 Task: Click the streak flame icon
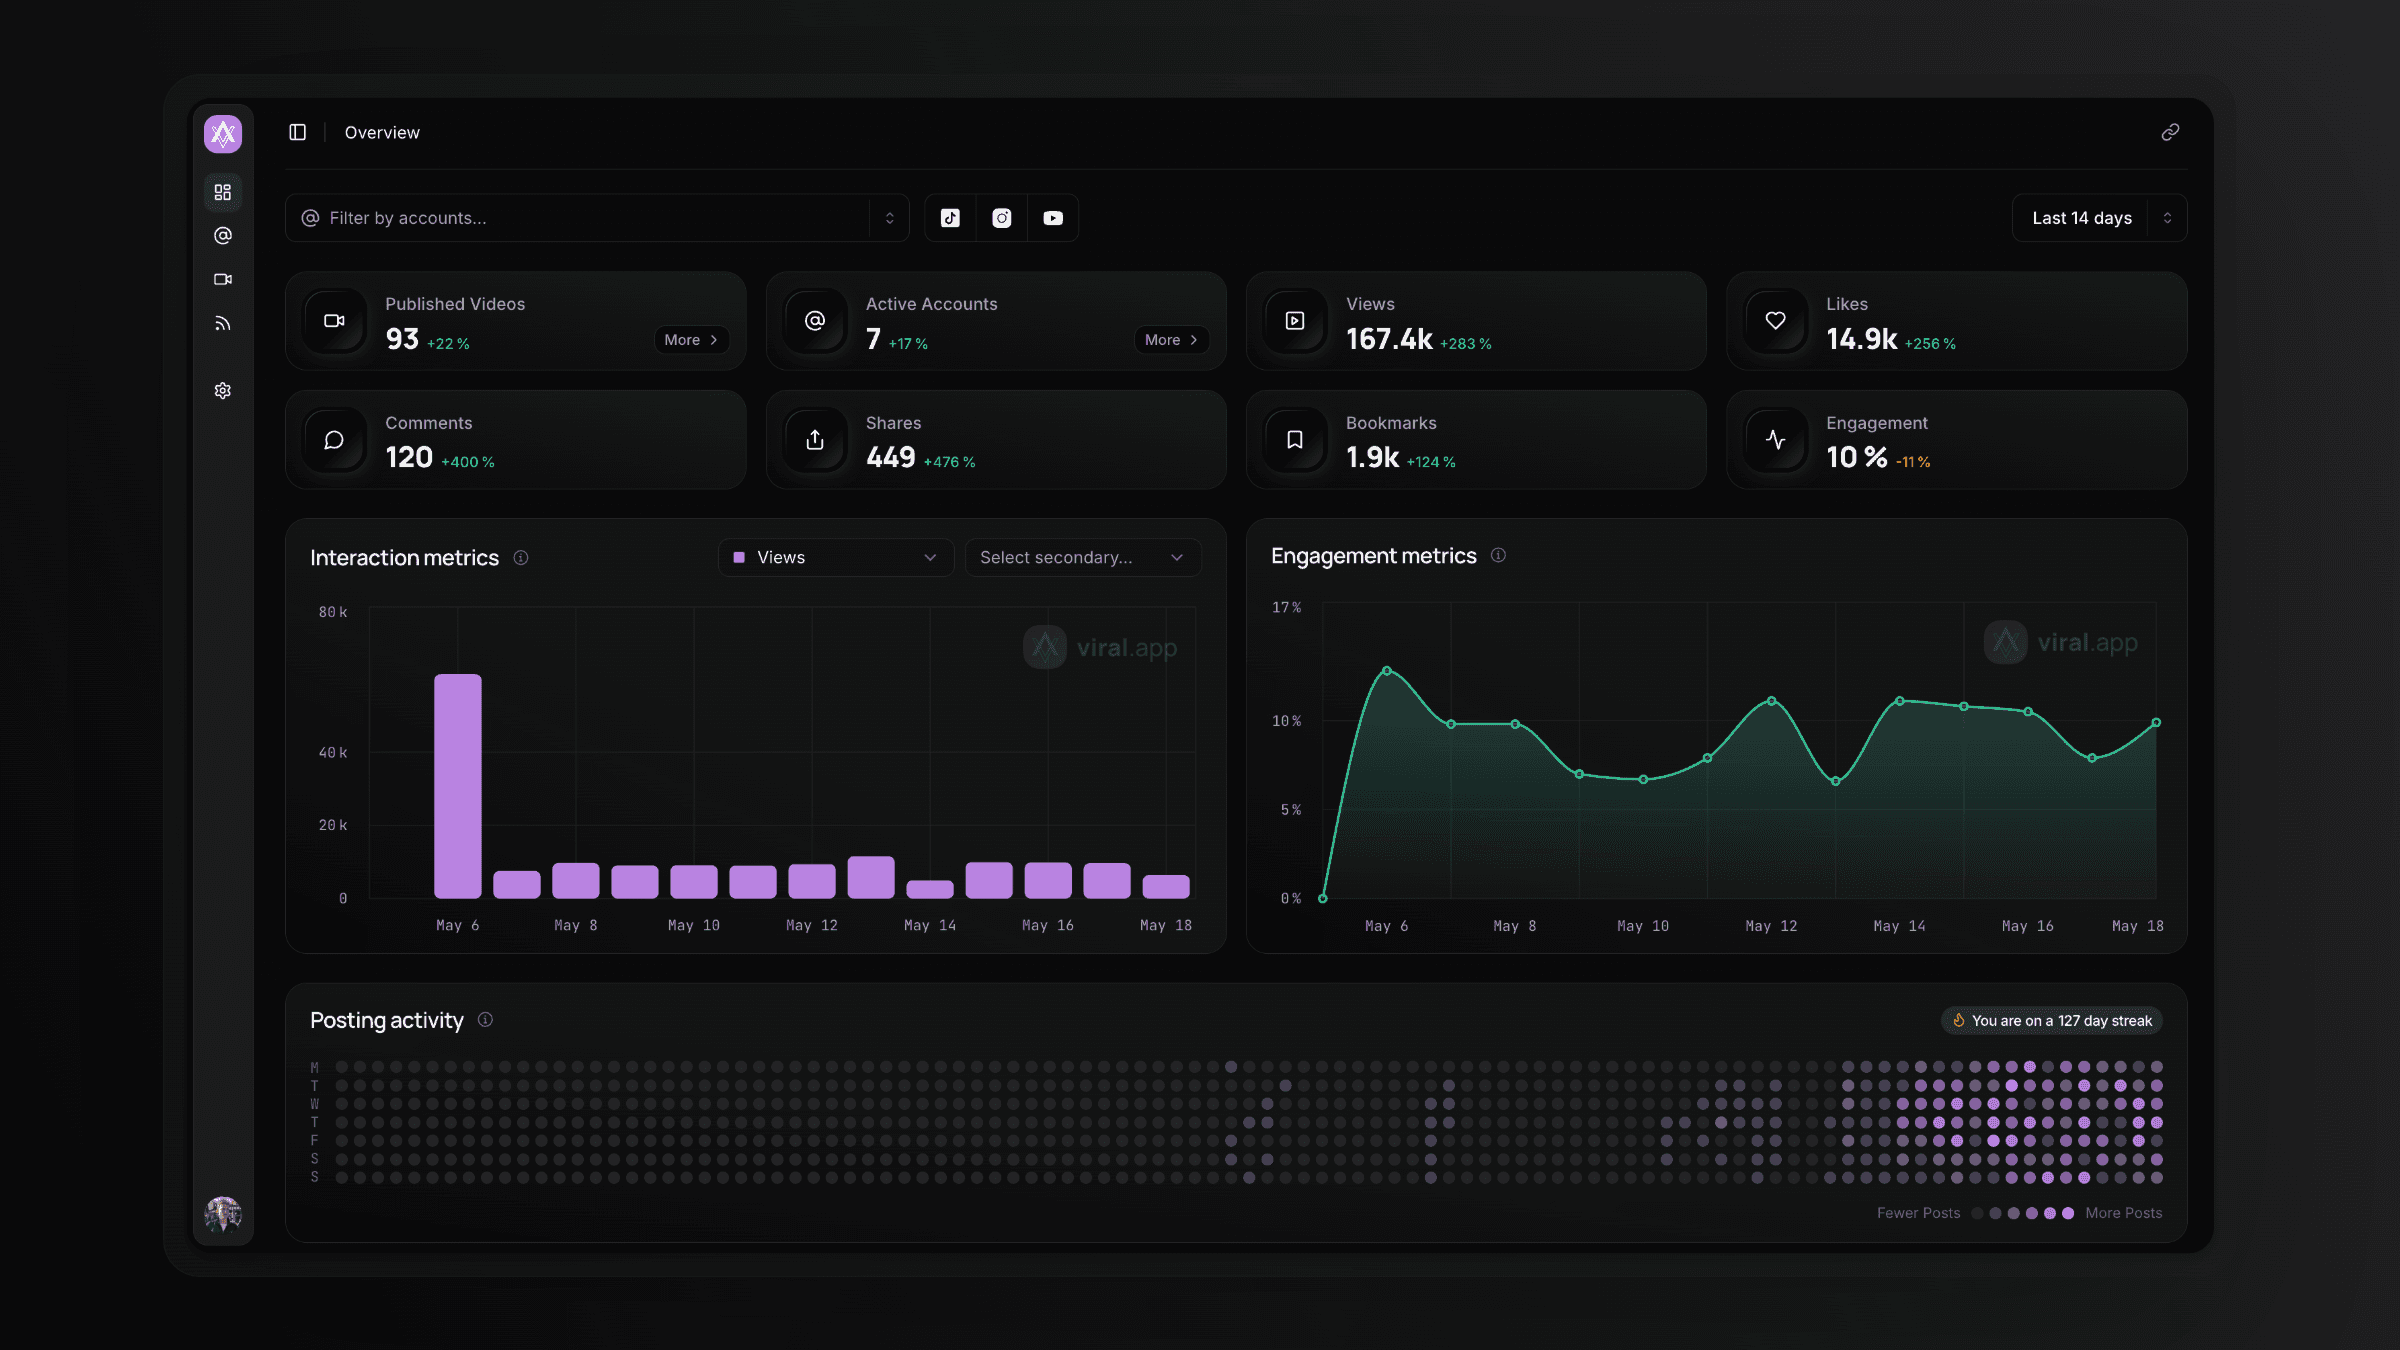tap(1959, 1021)
